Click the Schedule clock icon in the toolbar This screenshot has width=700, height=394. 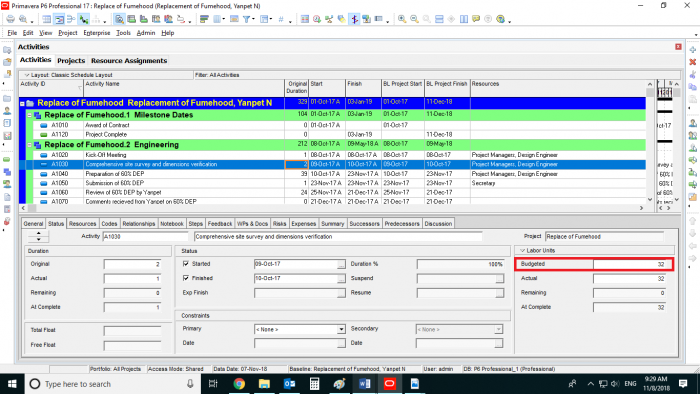317,19
